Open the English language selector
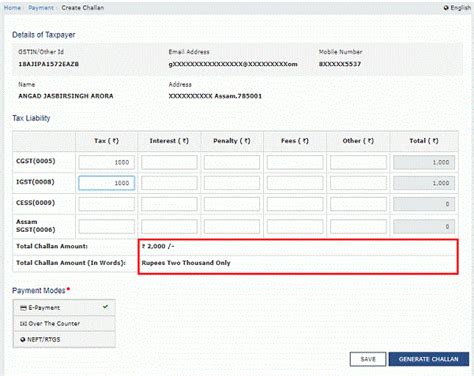This screenshot has width=474, height=376. tap(457, 8)
